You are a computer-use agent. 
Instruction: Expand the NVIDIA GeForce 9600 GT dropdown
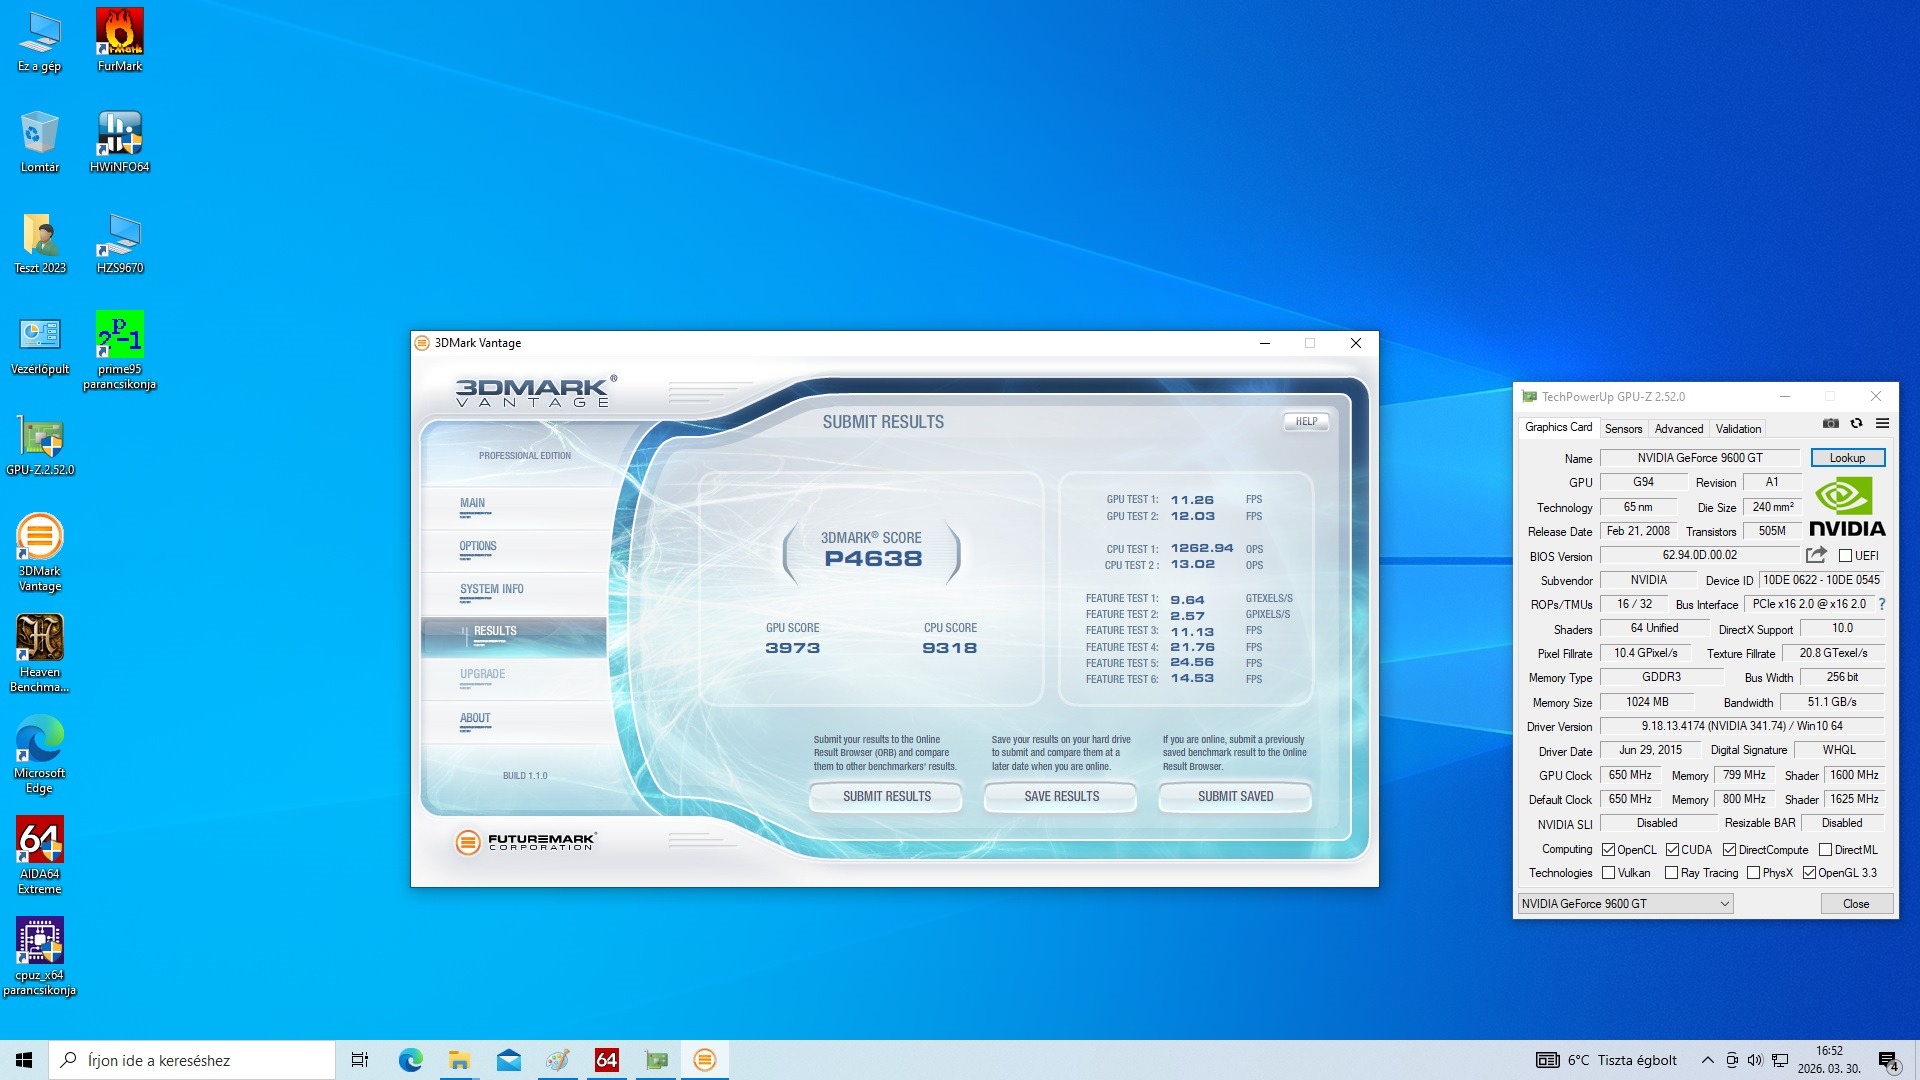click(x=1724, y=904)
